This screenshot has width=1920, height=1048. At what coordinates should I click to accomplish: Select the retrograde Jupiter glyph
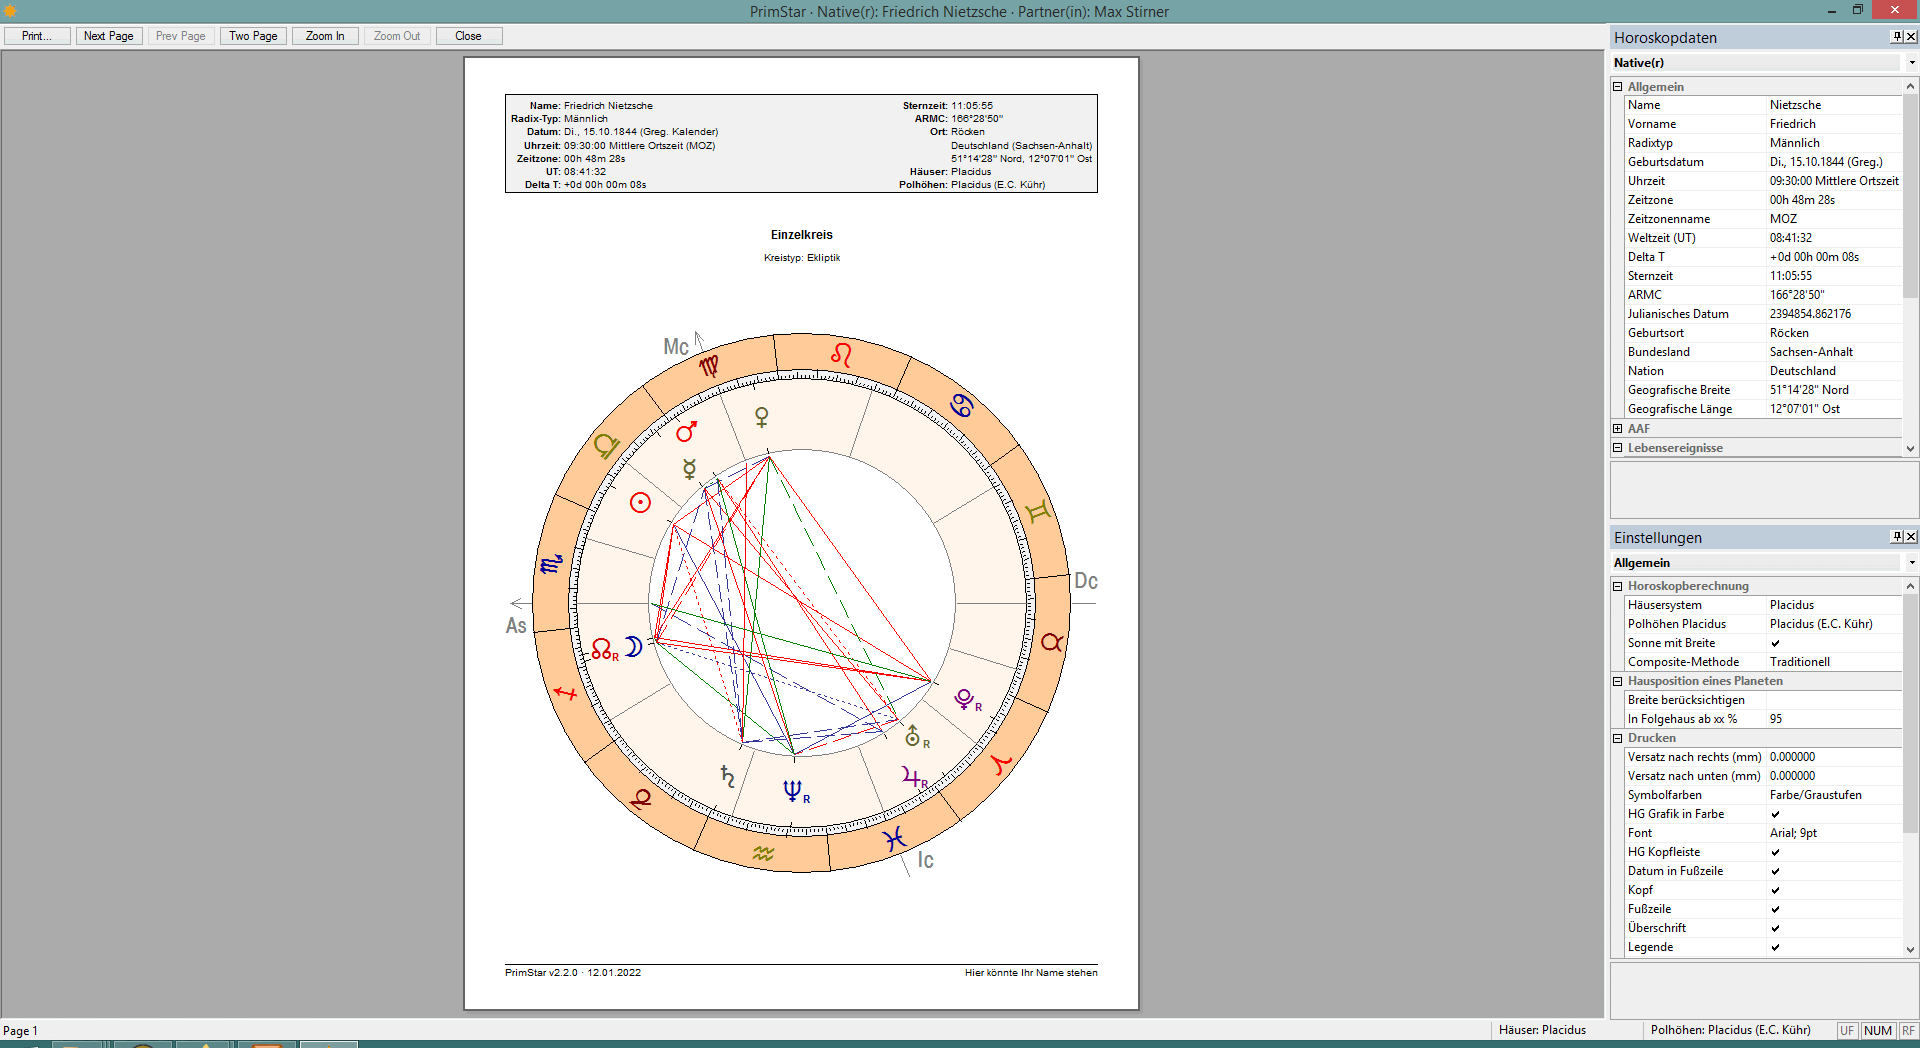pyautogui.click(x=915, y=777)
